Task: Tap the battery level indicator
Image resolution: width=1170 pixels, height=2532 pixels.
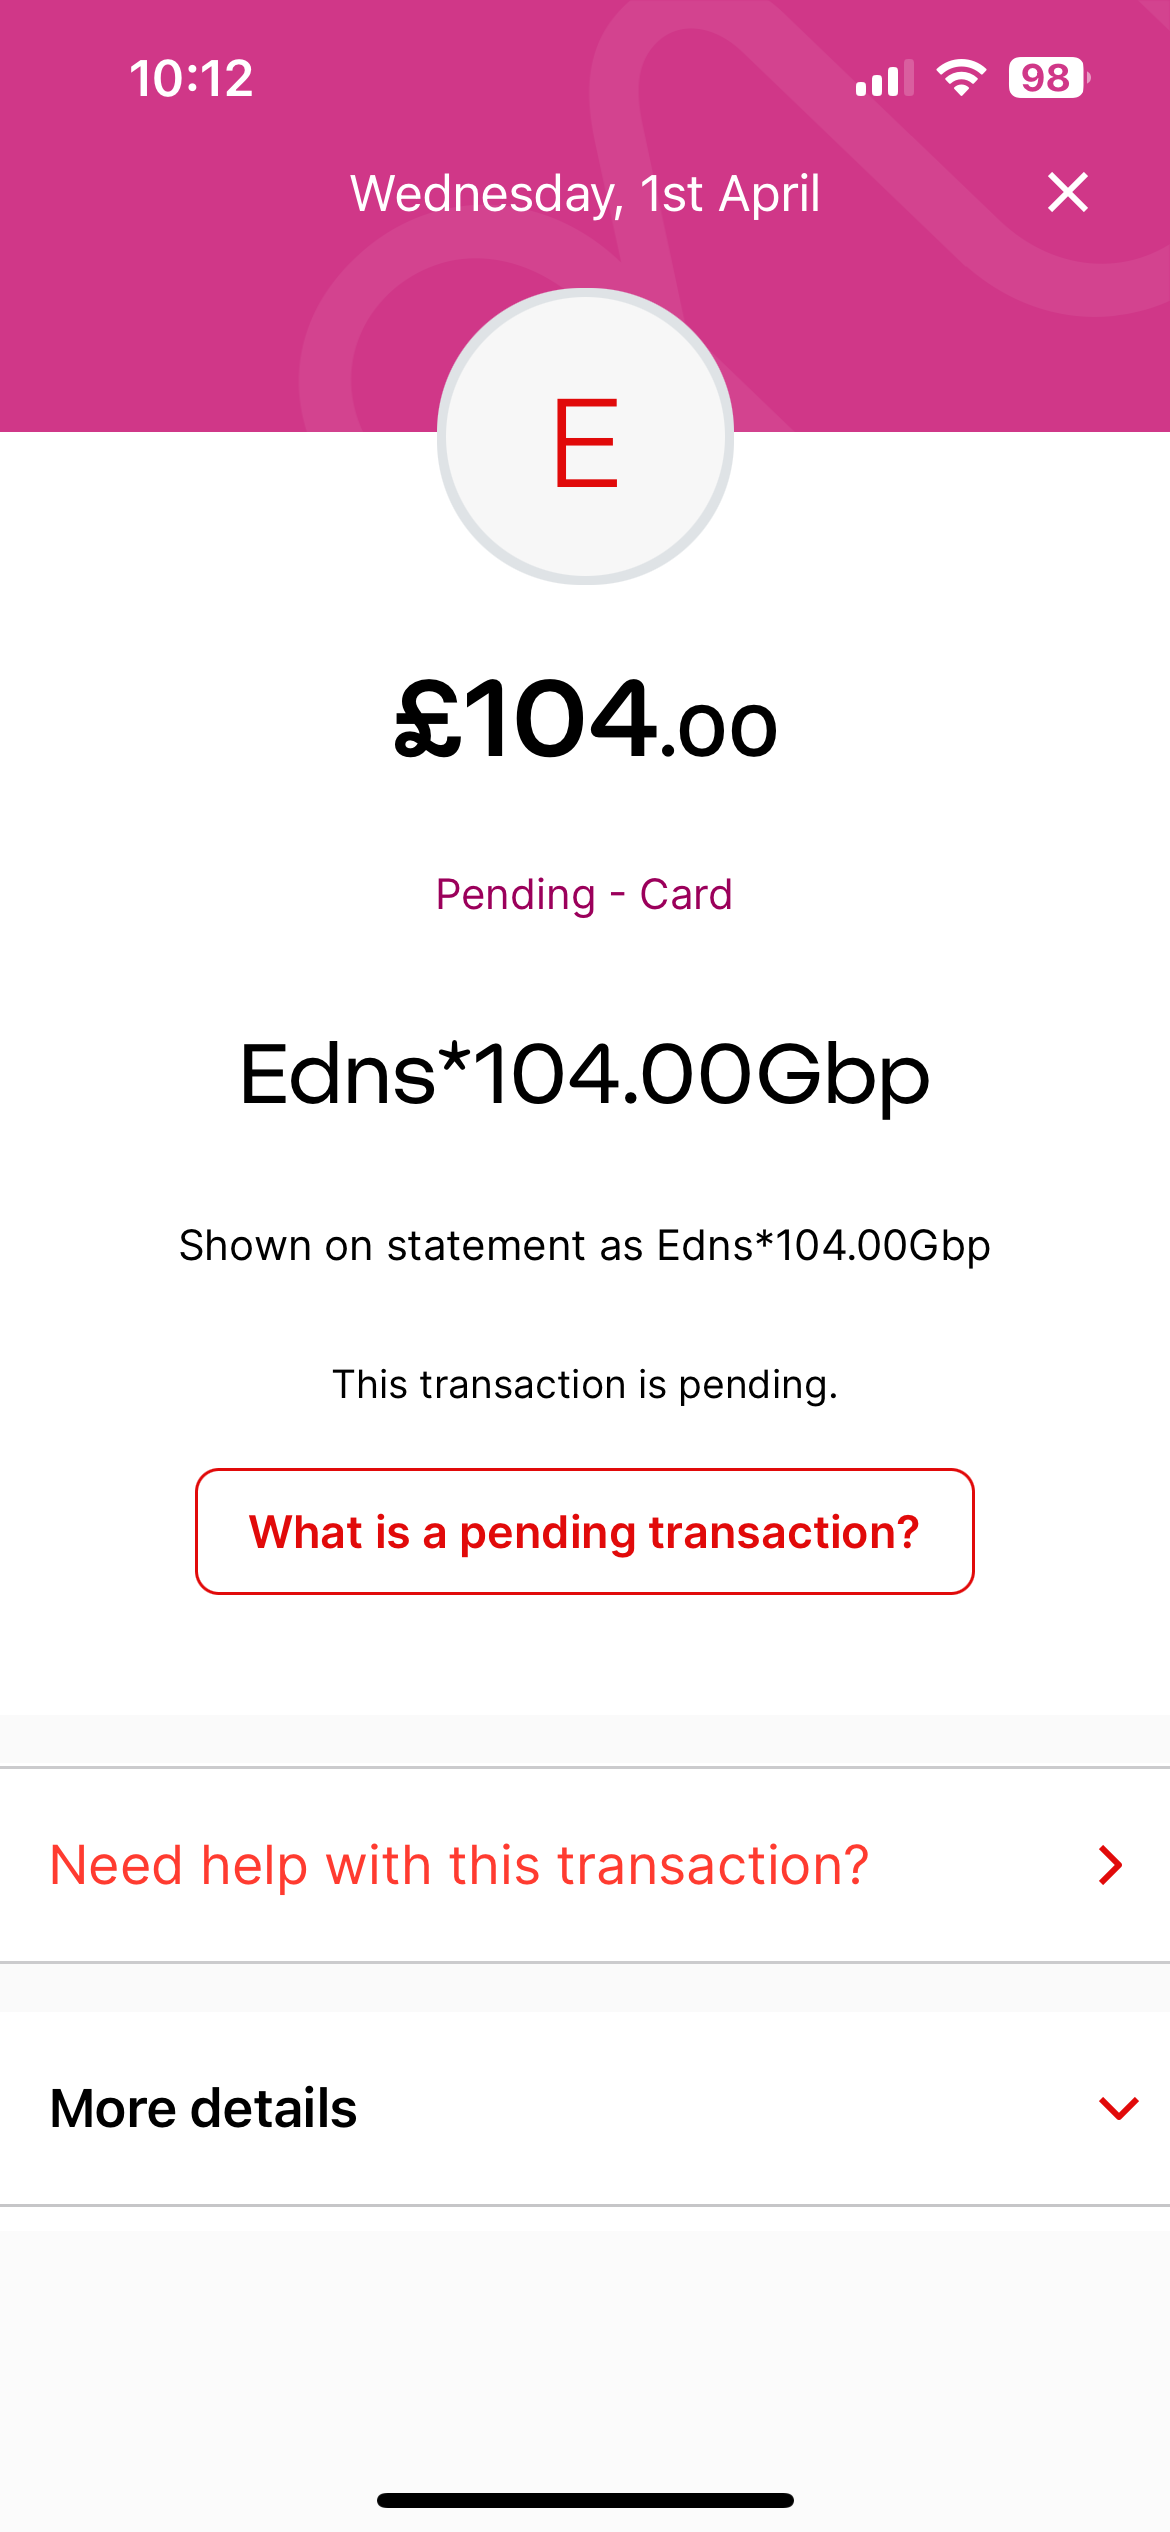Action: coord(1047,78)
